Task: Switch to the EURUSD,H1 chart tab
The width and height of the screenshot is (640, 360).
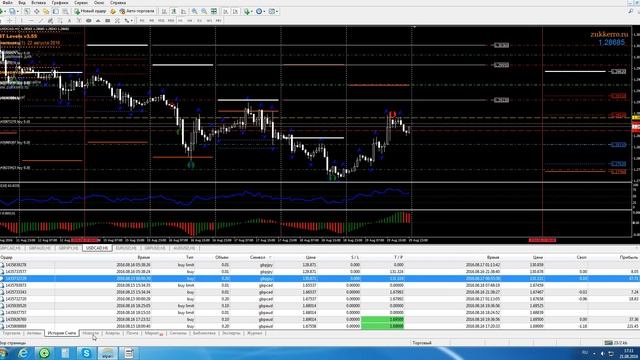Action: coord(126,248)
